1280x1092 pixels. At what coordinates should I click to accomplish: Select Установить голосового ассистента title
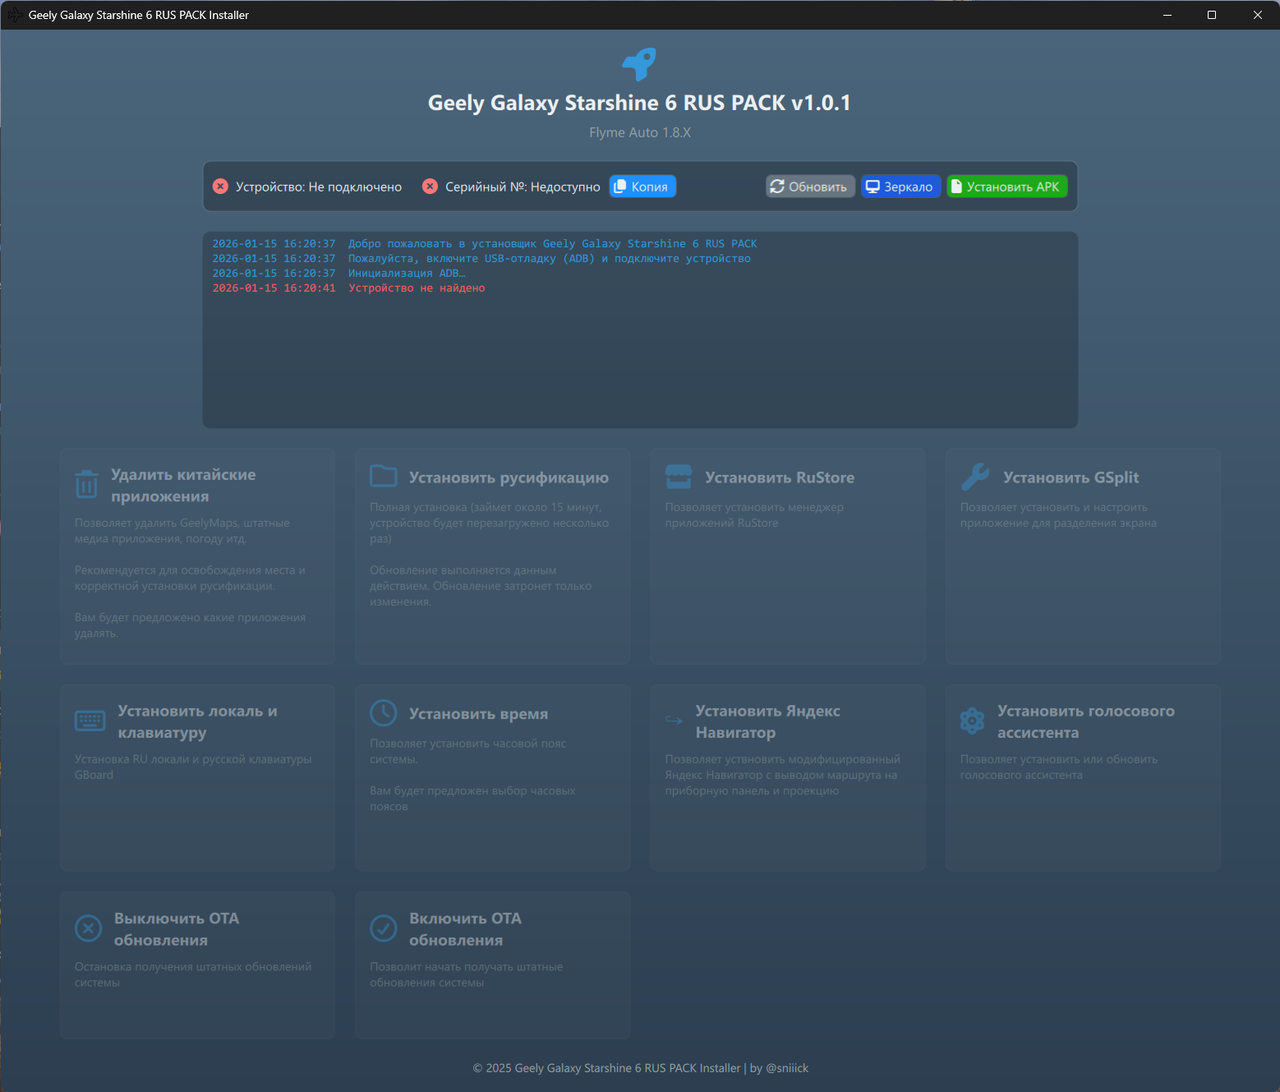pos(1085,721)
